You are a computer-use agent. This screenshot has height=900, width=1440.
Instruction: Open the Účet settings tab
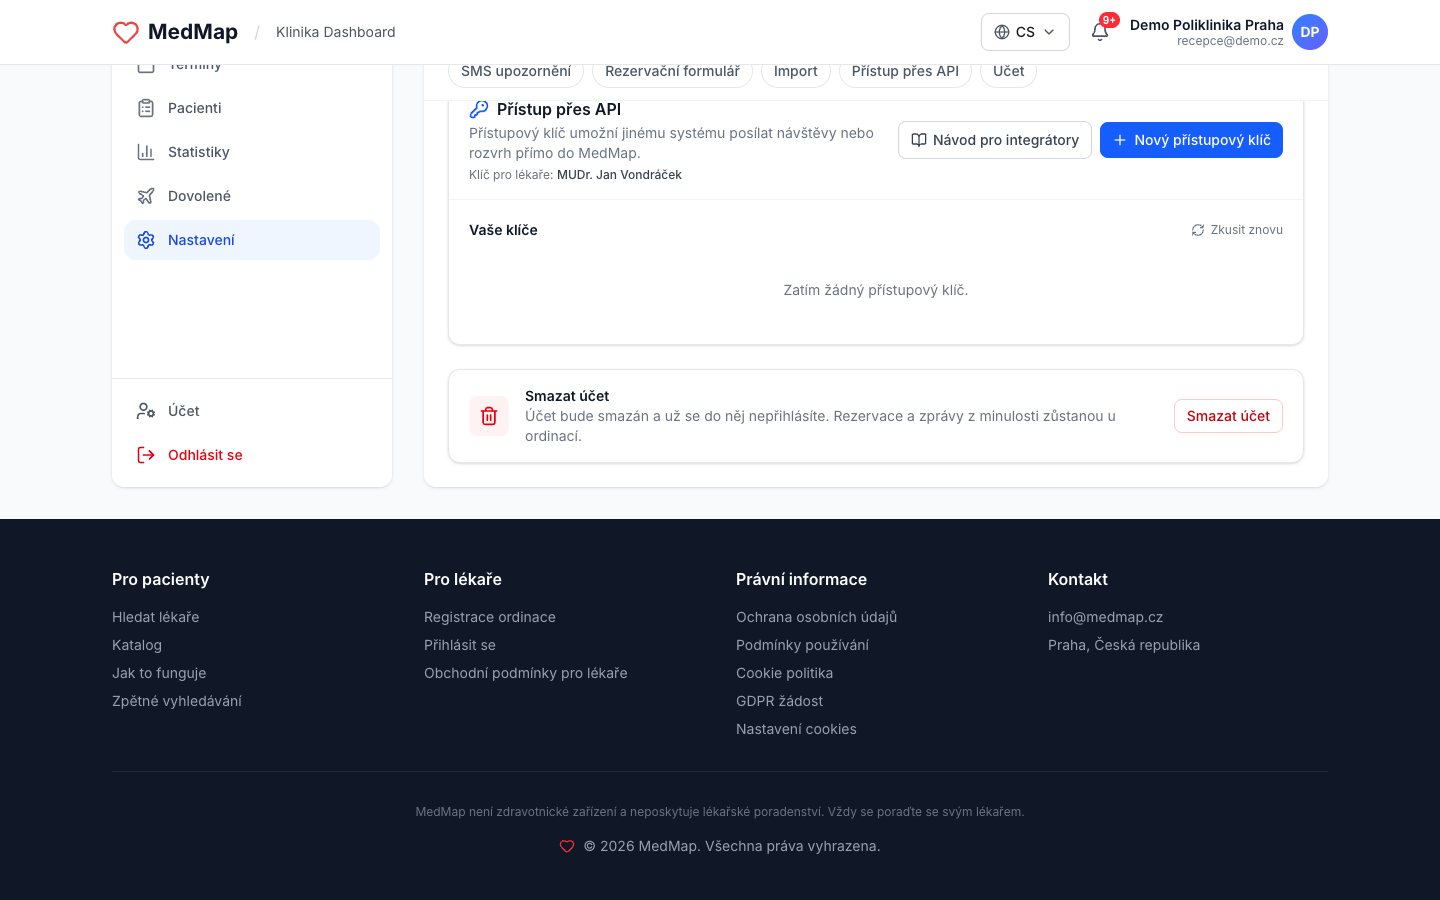click(x=1009, y=71)
